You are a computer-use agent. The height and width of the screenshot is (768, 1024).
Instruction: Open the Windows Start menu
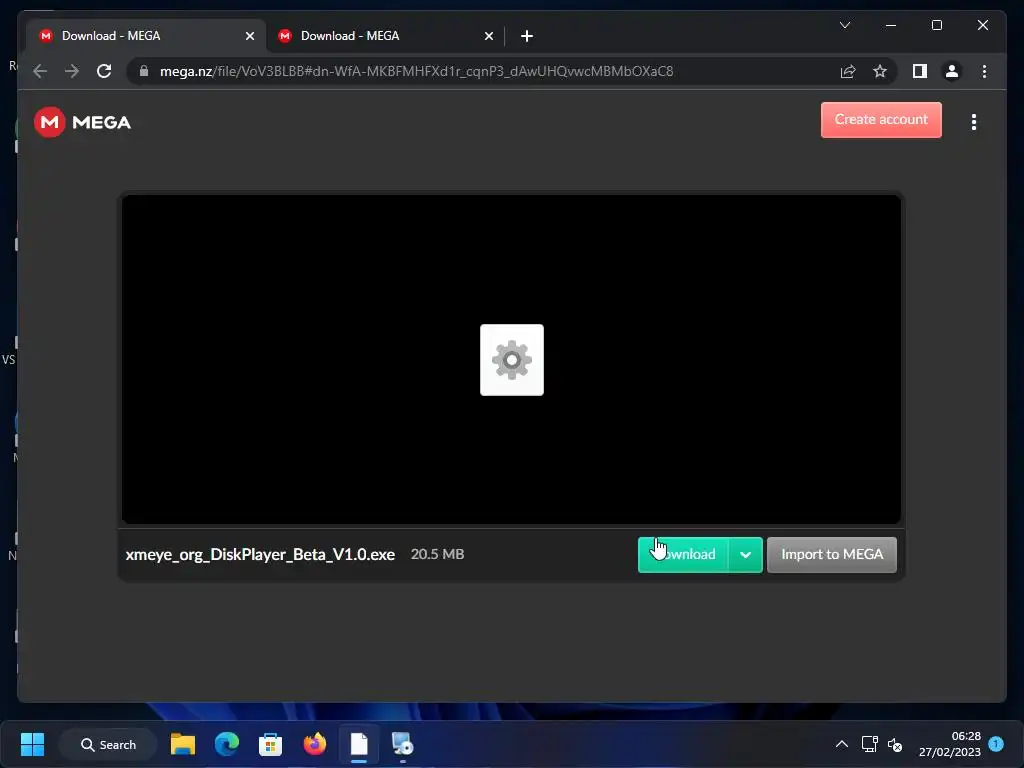[32, 744]
